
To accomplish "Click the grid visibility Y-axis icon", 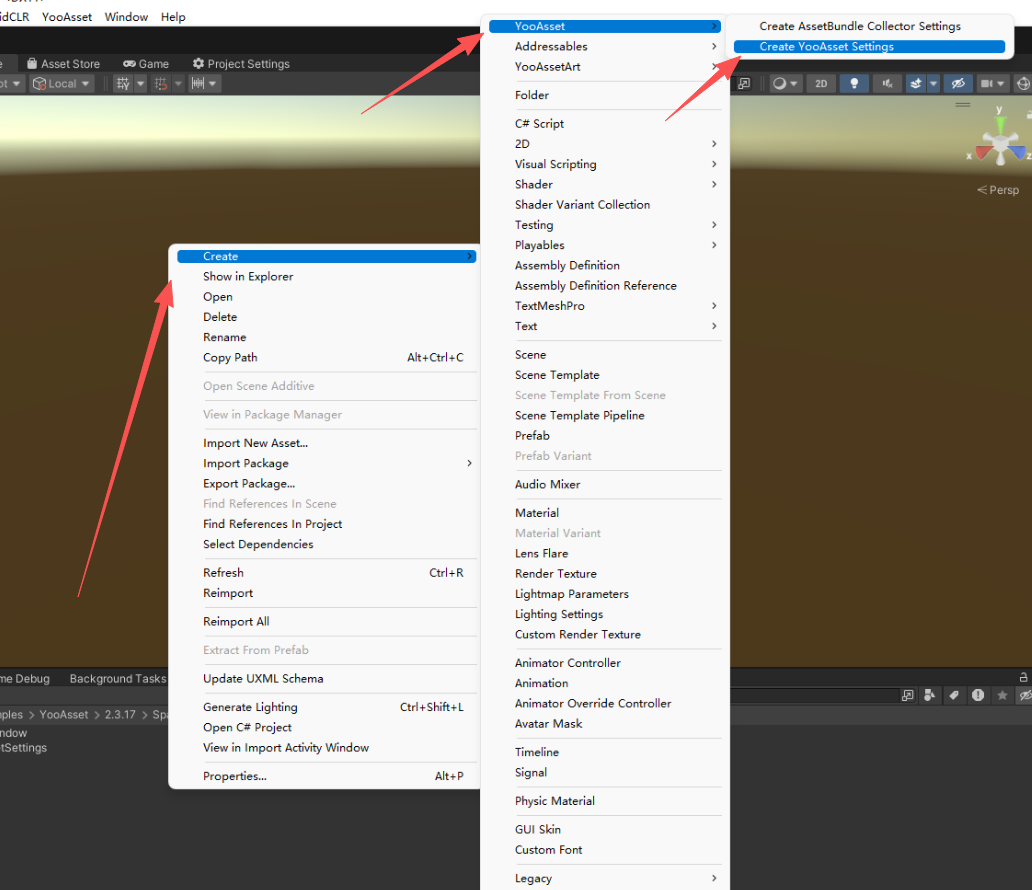I will point(123,84).
